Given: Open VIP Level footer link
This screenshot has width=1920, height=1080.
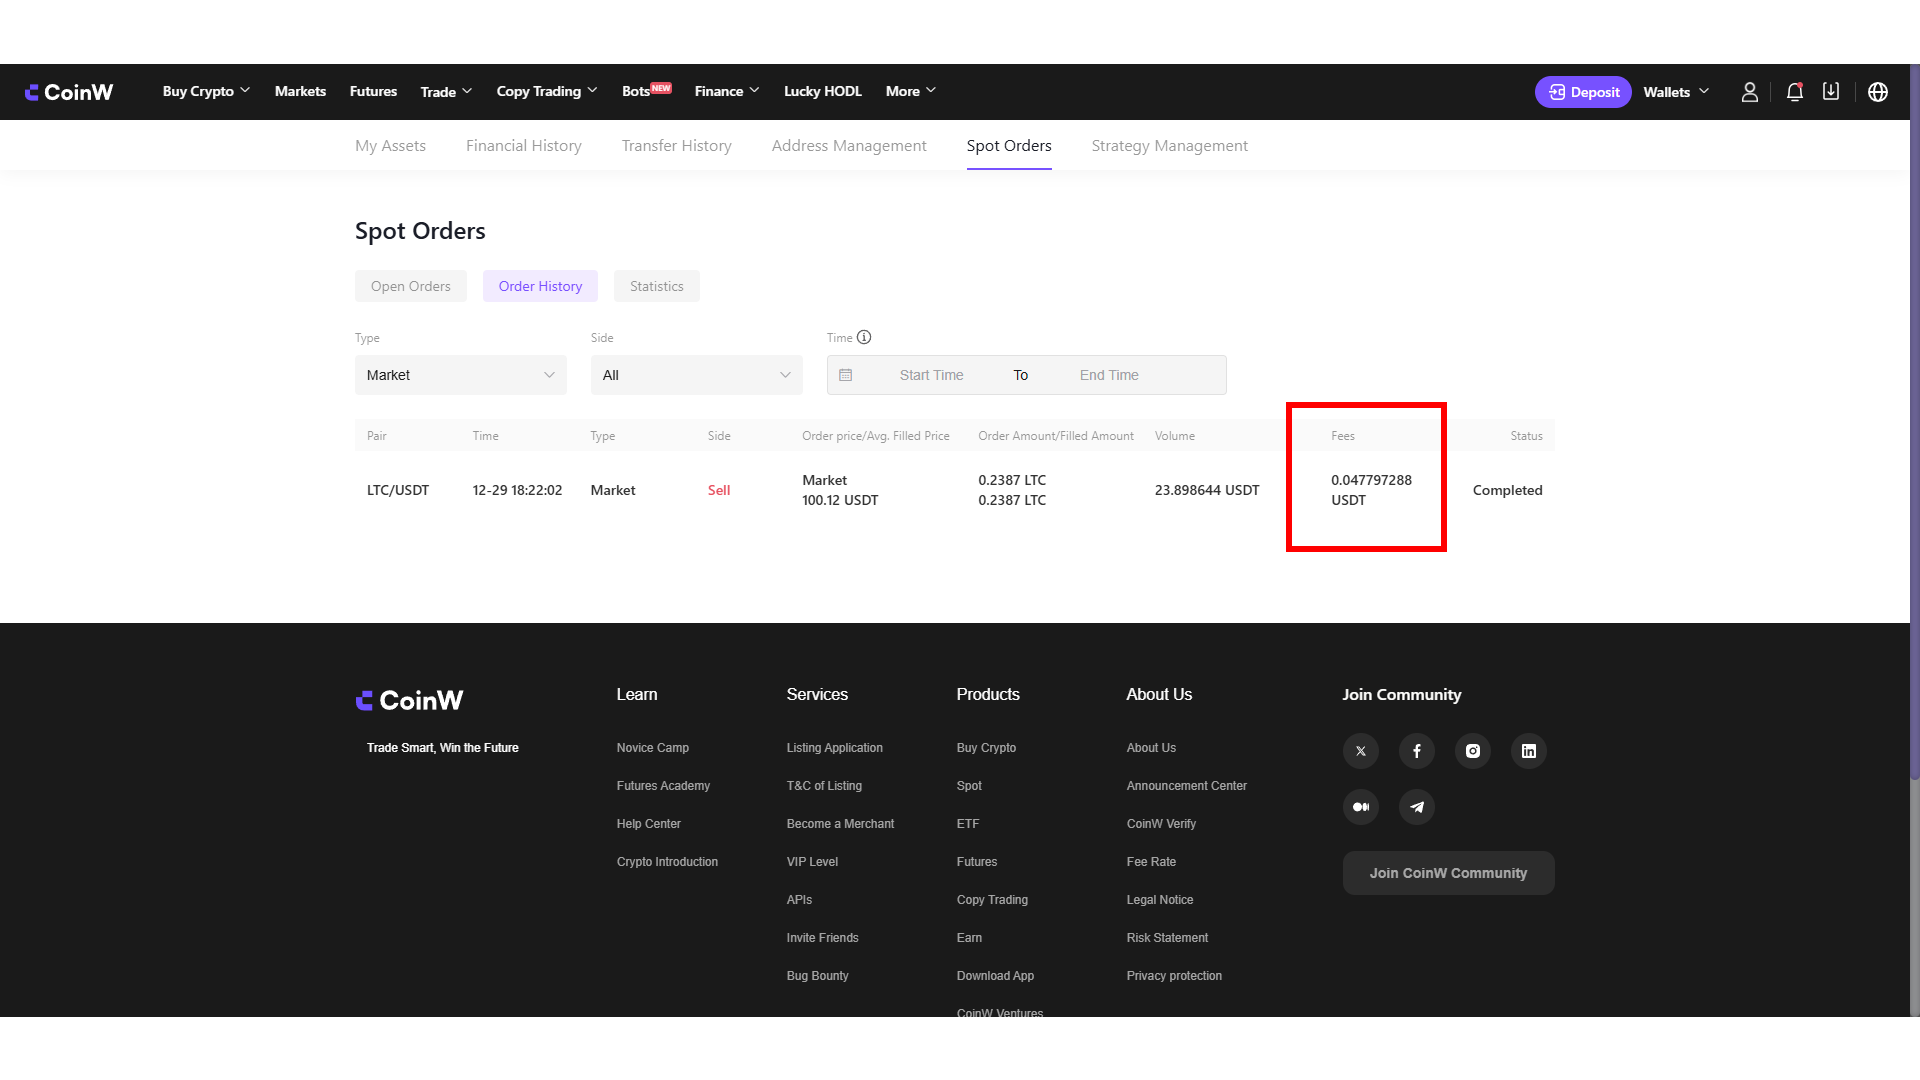Looking at the screenshot, I should (x=812, y=862).
